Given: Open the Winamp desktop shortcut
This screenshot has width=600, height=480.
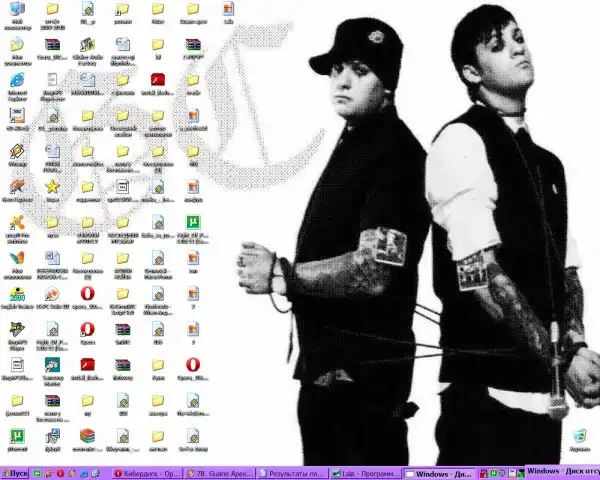Looking at the screenshot, I should (17, 150).
